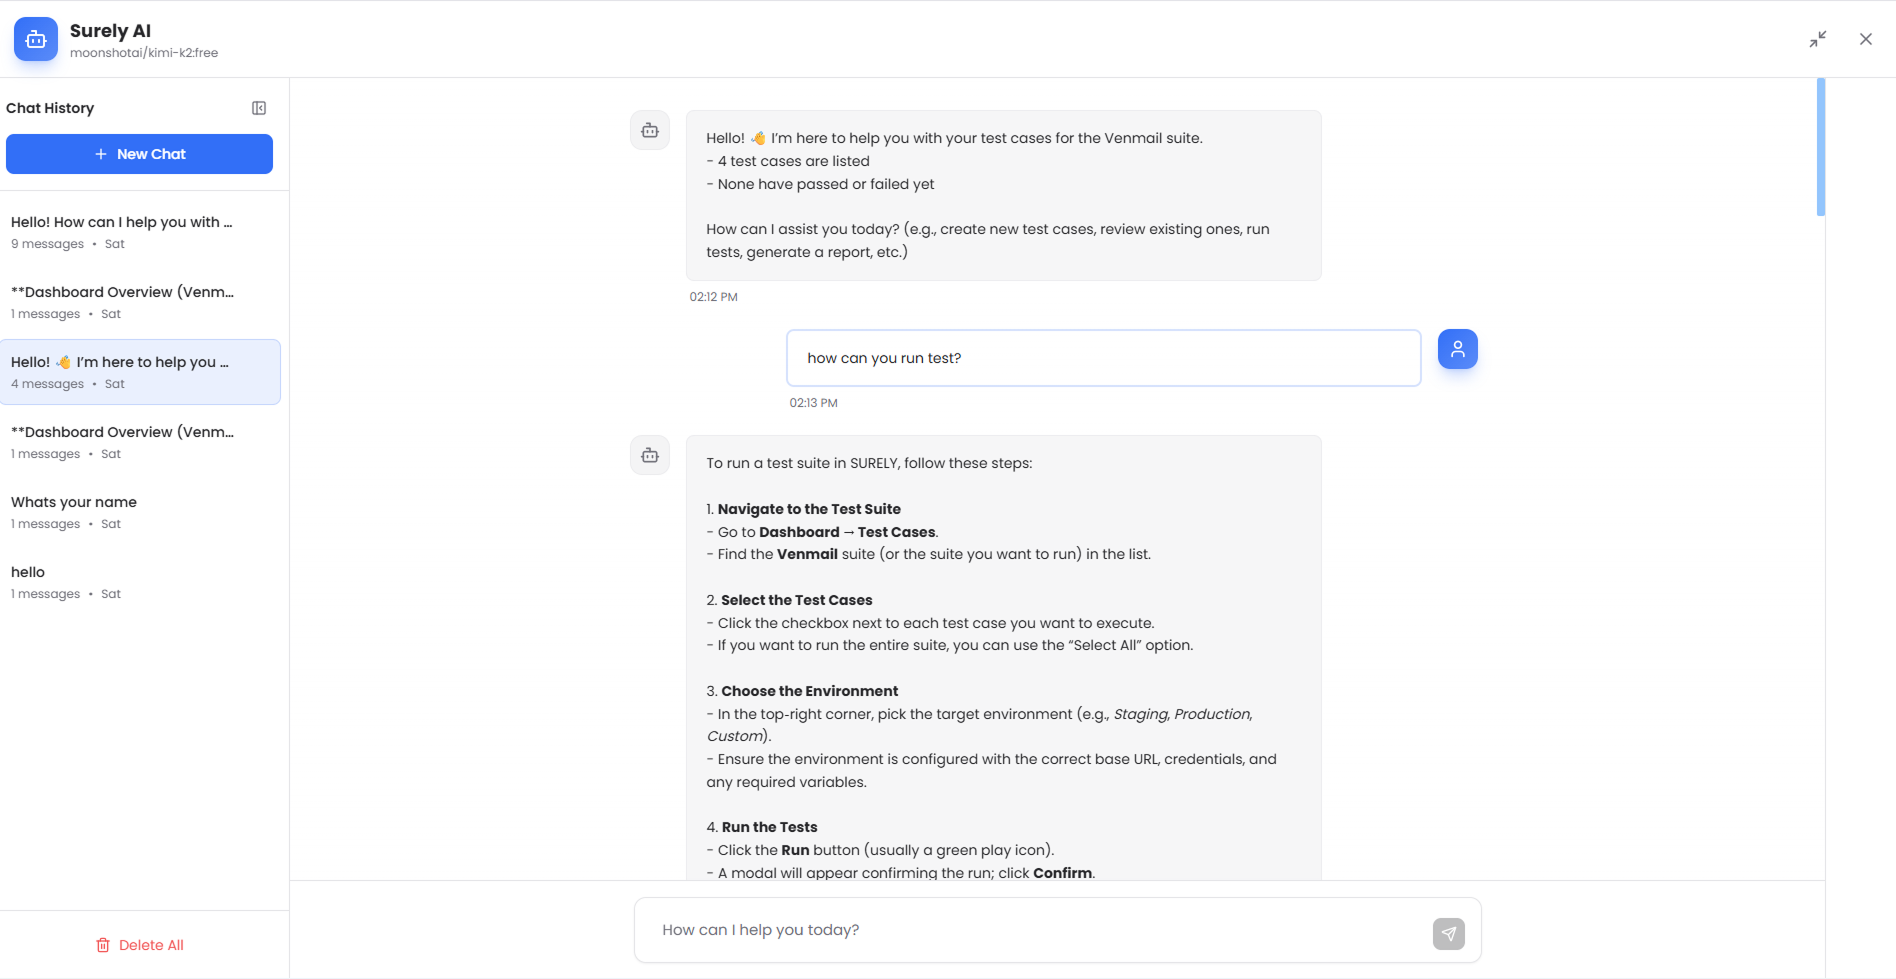
Task: Click the Surely AI robot logo icon
Action: coord(35,38)
